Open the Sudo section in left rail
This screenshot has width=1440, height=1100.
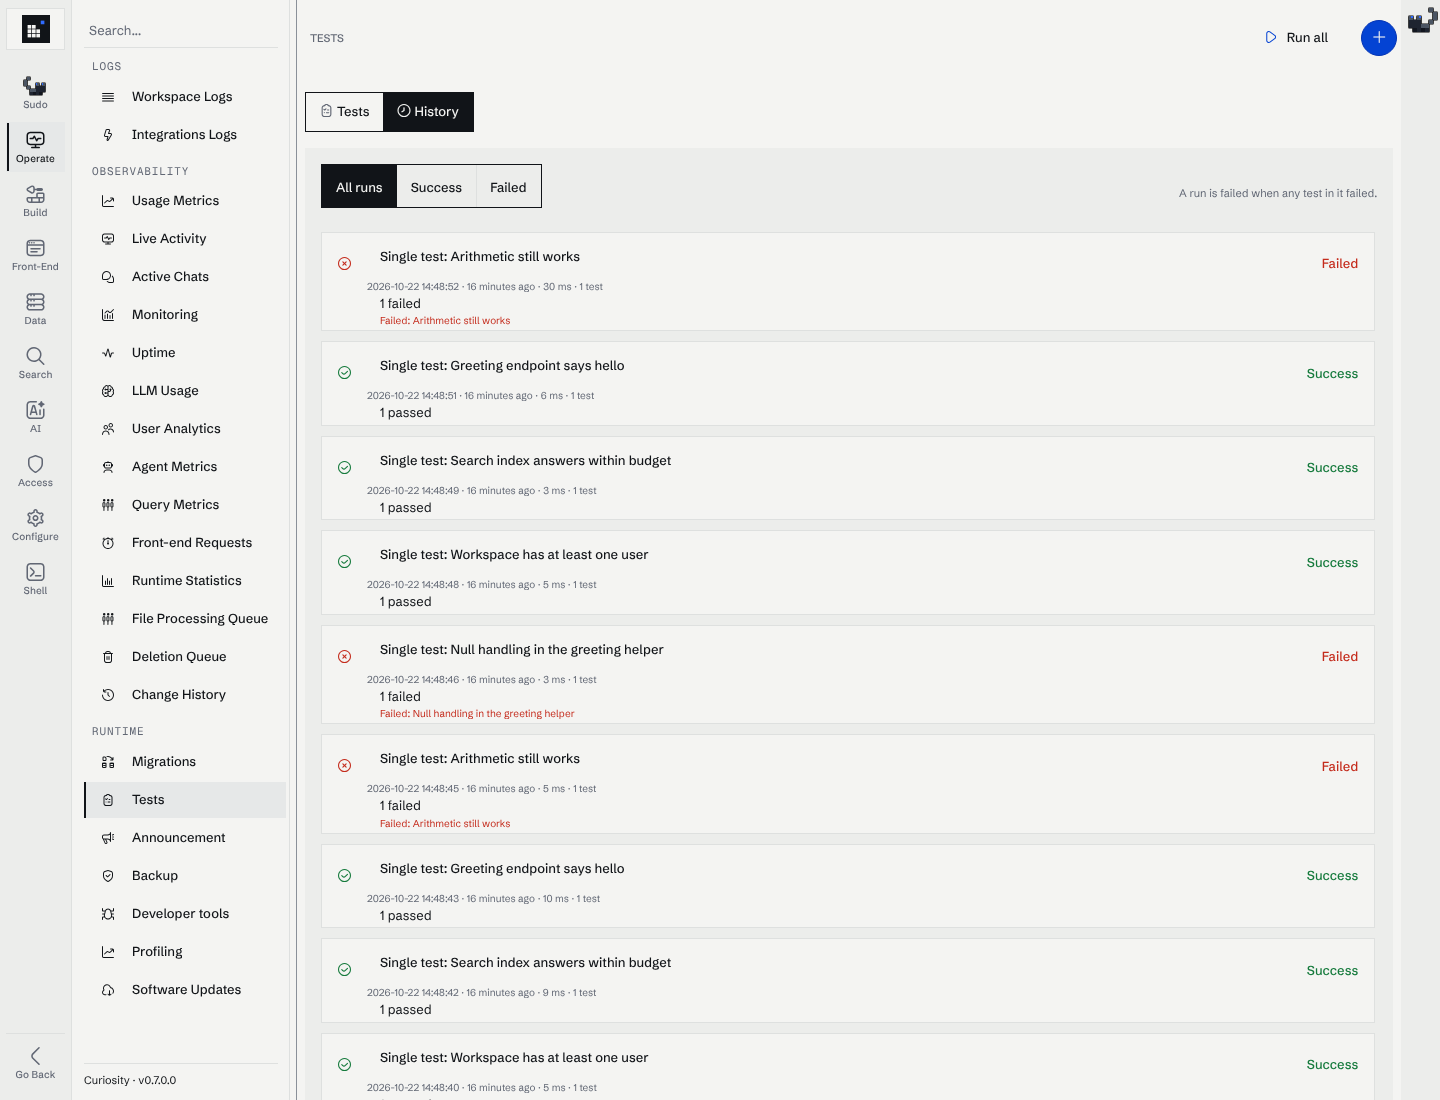tap(35, 92)
